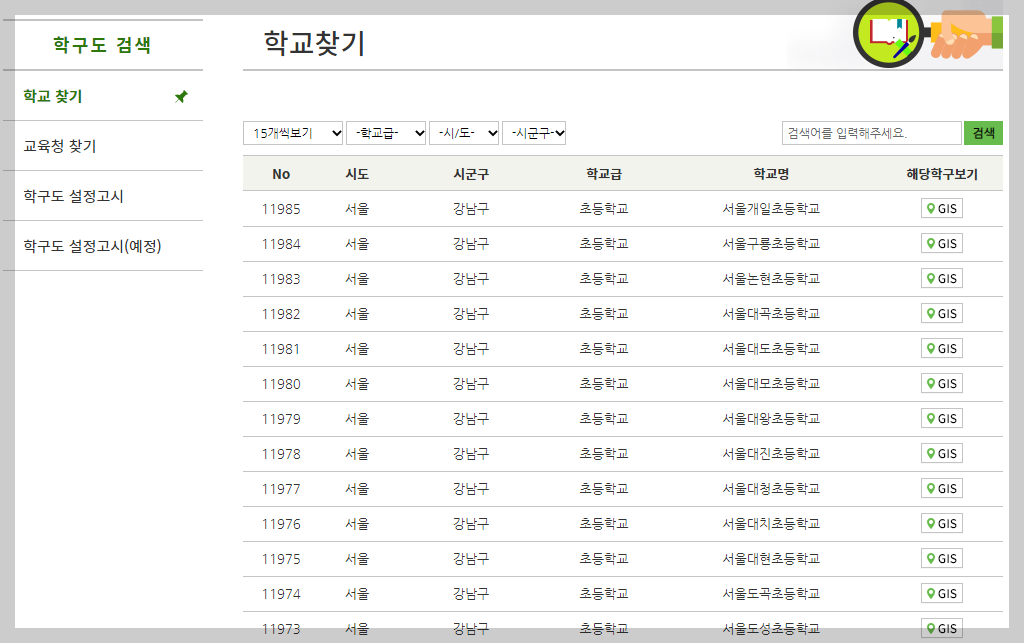Click school name 서울대청초등학교
Viewport: 1024px width, 643px height.
coord(771,489)
